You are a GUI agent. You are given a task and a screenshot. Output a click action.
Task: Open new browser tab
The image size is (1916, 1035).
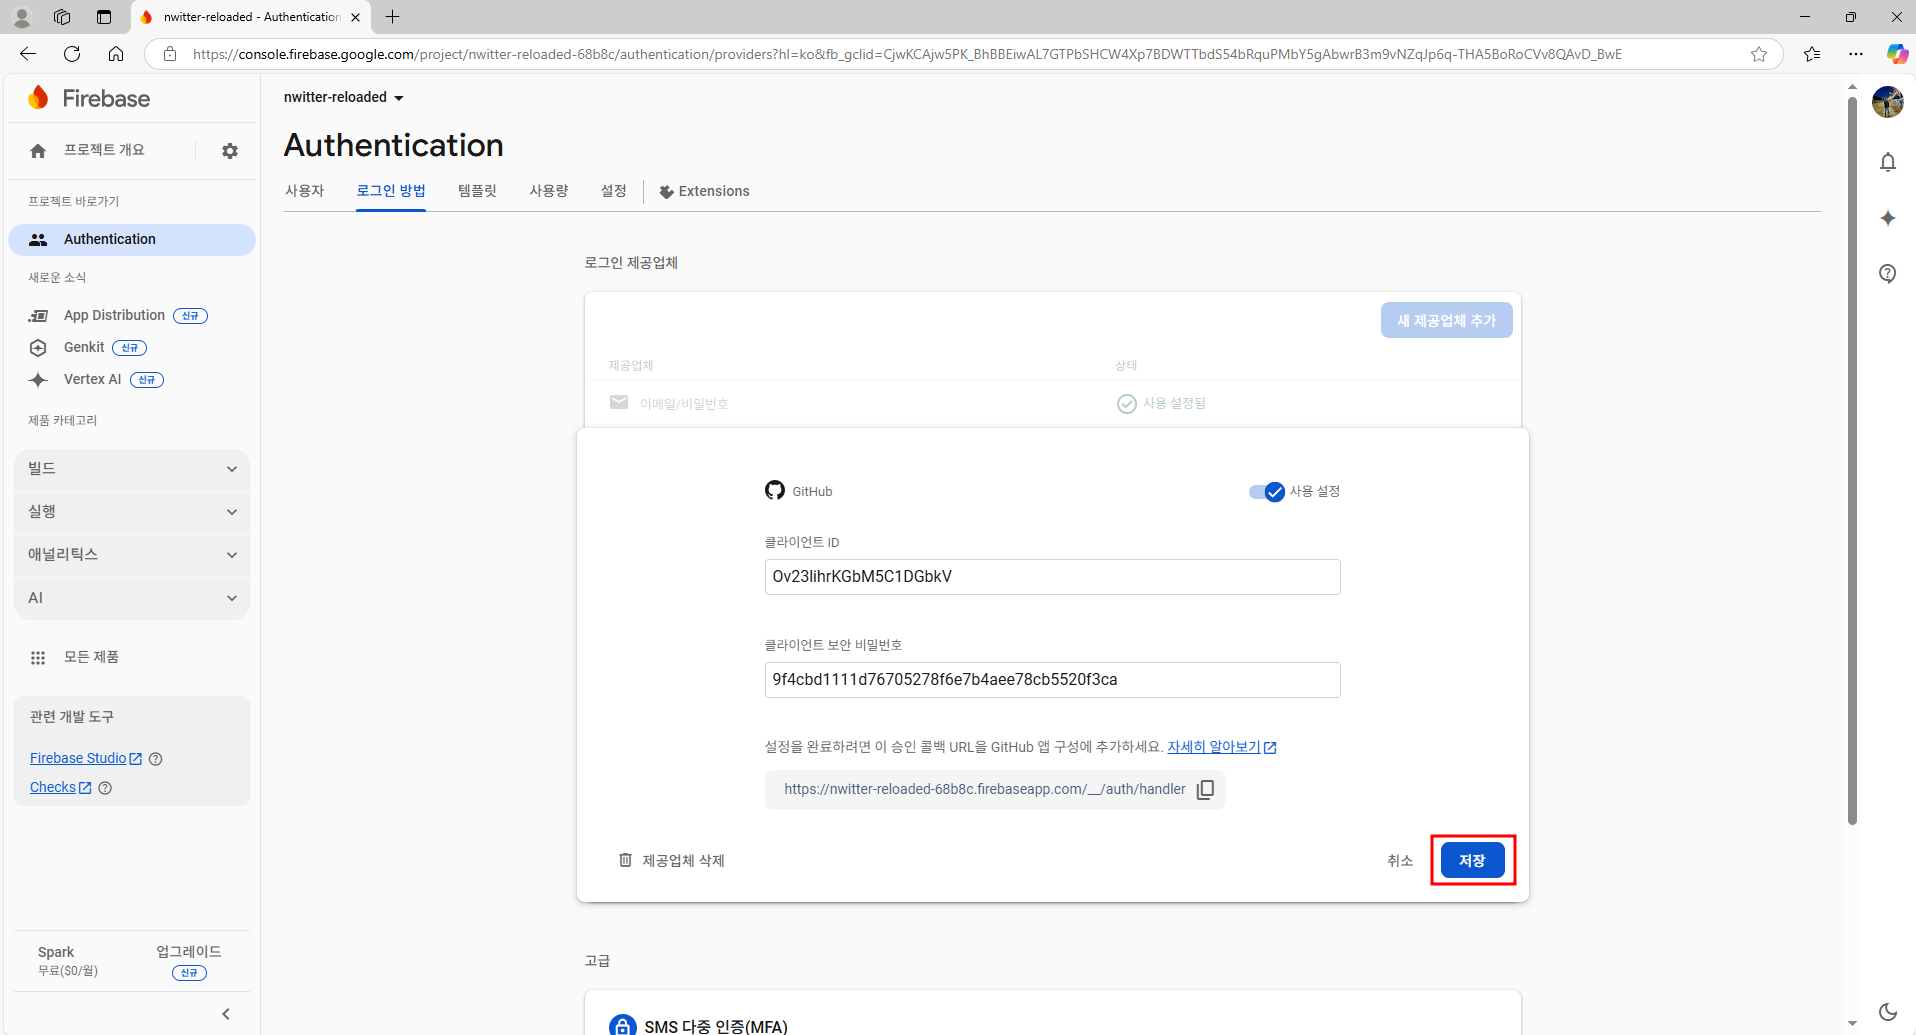[393, 17]
